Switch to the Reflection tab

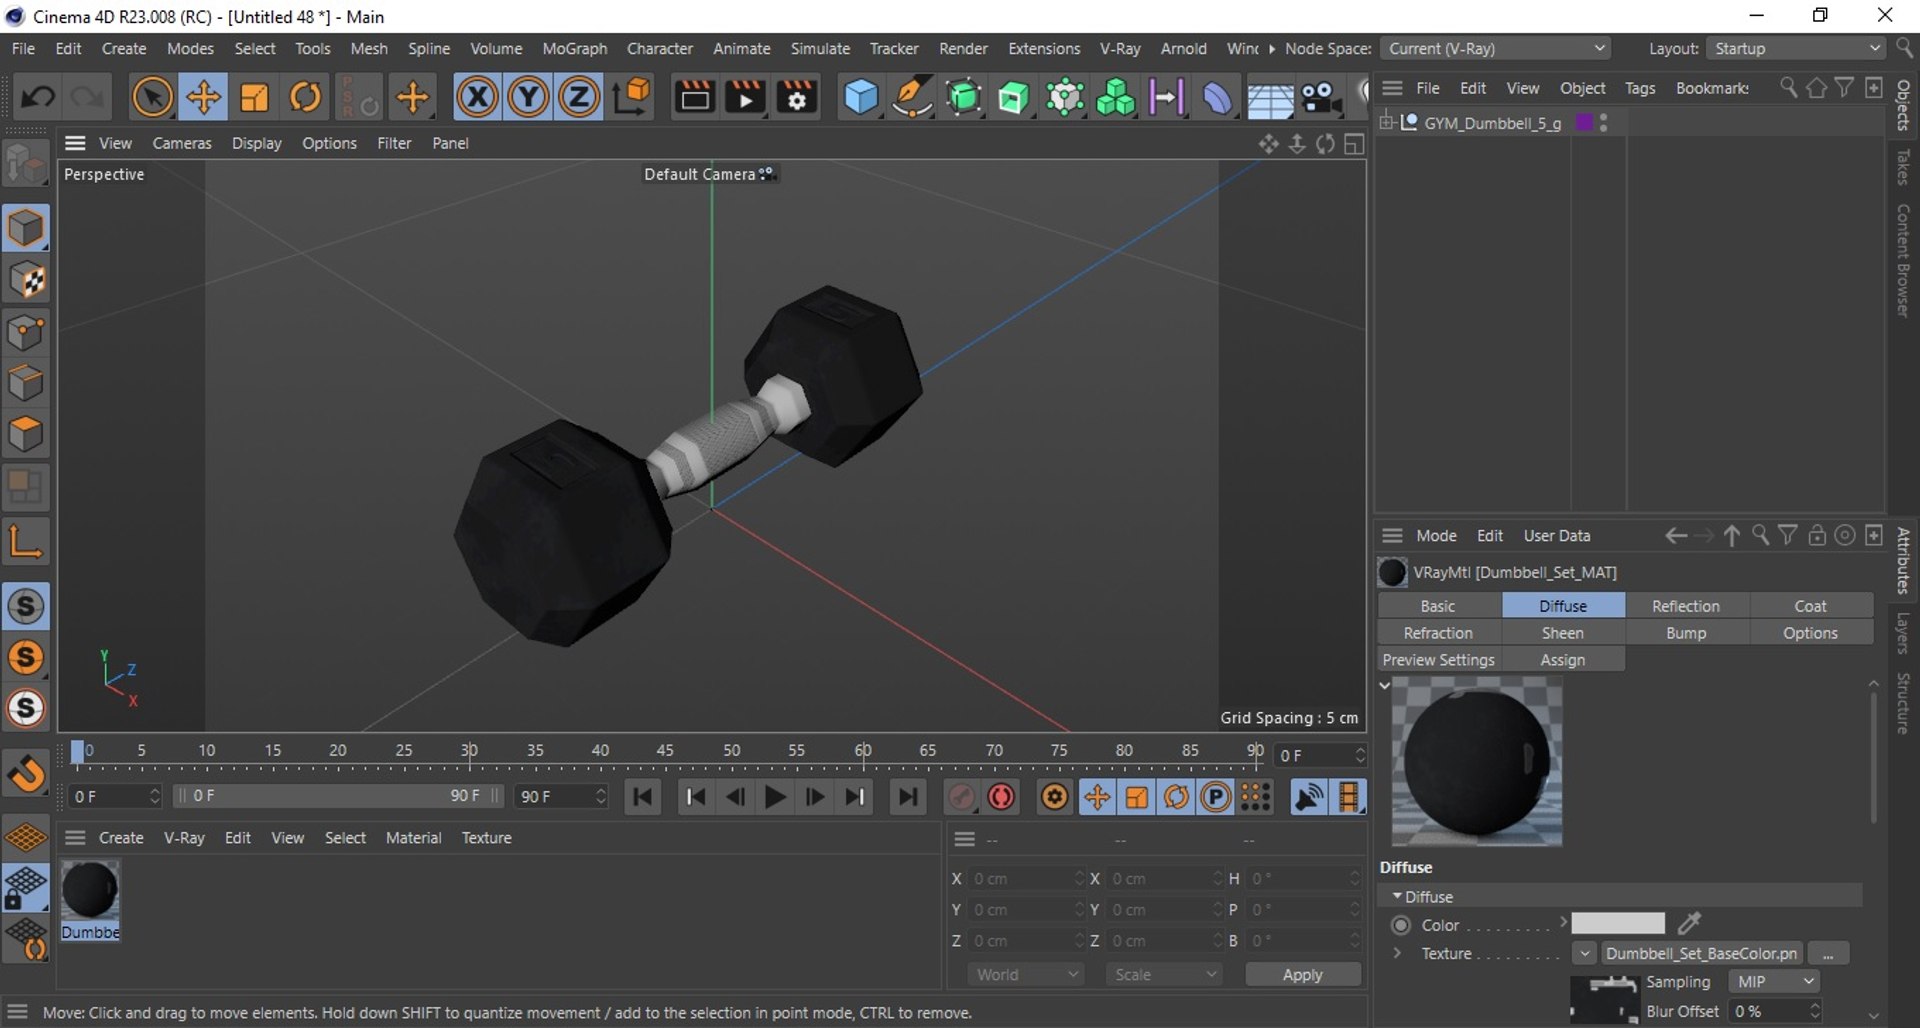coord(1686,606)
